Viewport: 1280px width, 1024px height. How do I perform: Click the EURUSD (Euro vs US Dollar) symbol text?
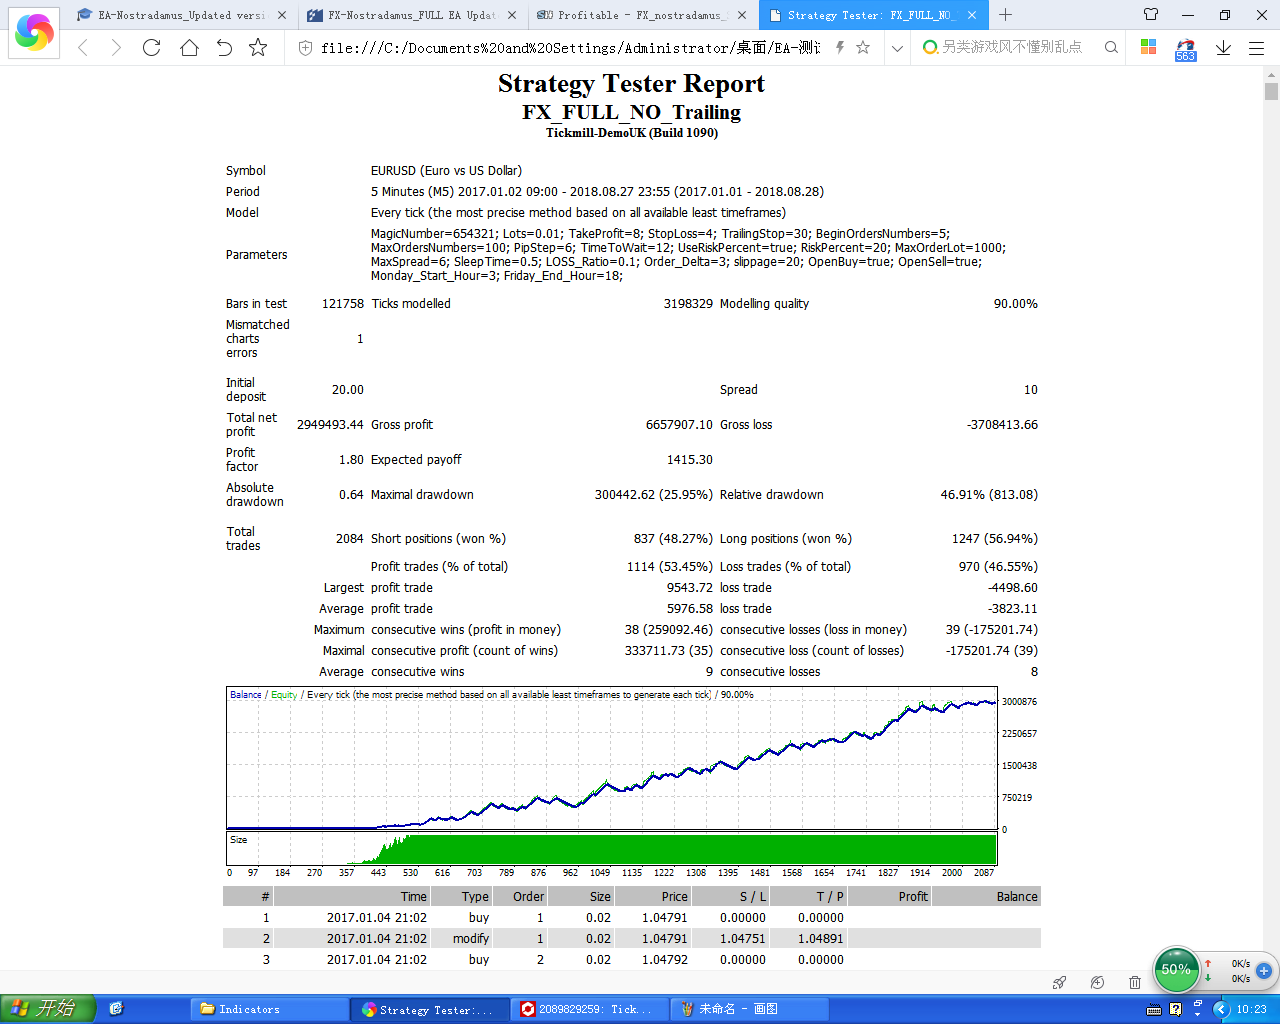446,171
